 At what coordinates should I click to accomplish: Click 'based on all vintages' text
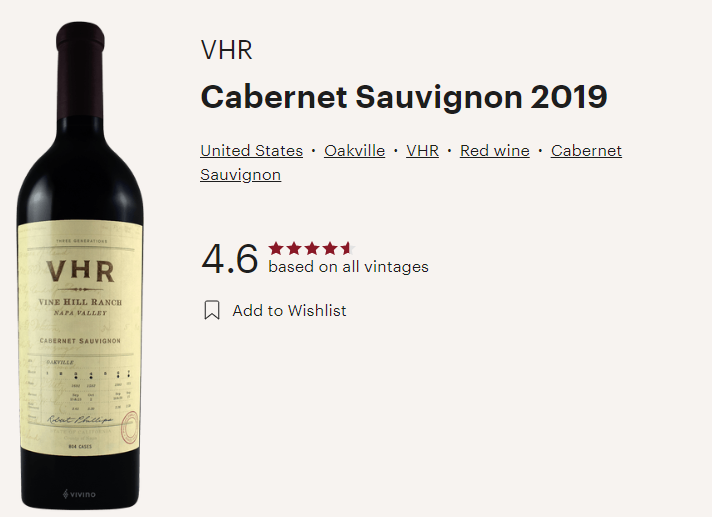coord(348,267)
